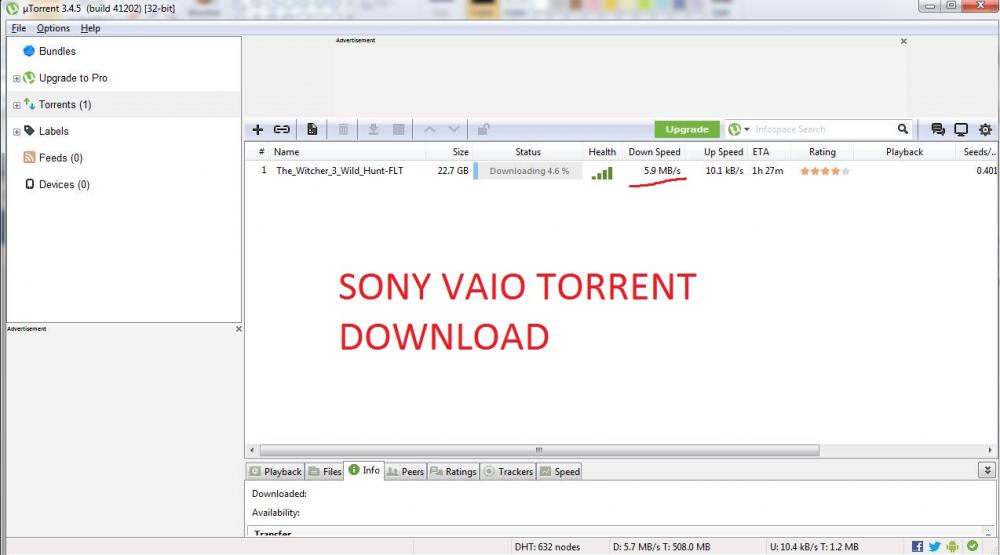Sort by the ETA column header
Image resolution: width=1000 pixels, height=555 pixels.
pyautogui.click(x=761, y=152)
